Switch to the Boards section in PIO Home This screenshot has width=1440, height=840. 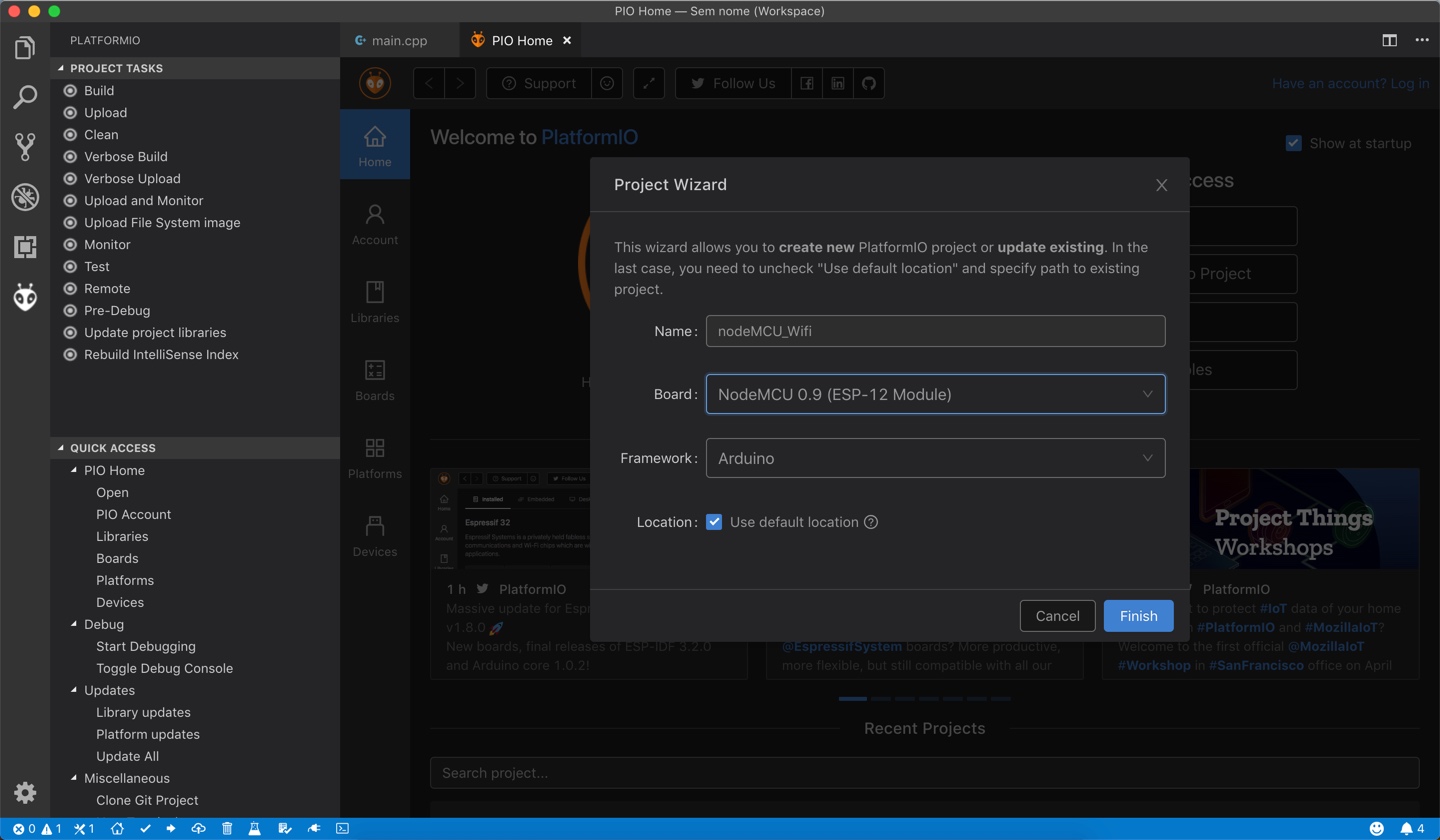point(374,382)
